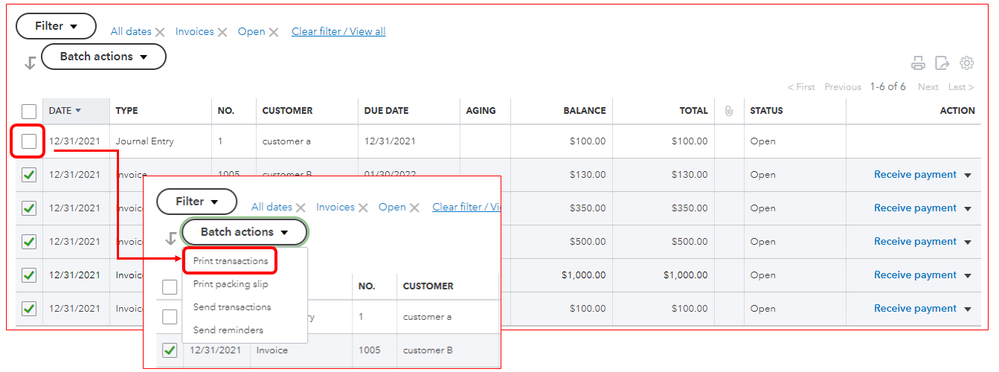Sort by the STATUS column header
This screenshot has width=999, height=372.
click(x=766, y=111)
